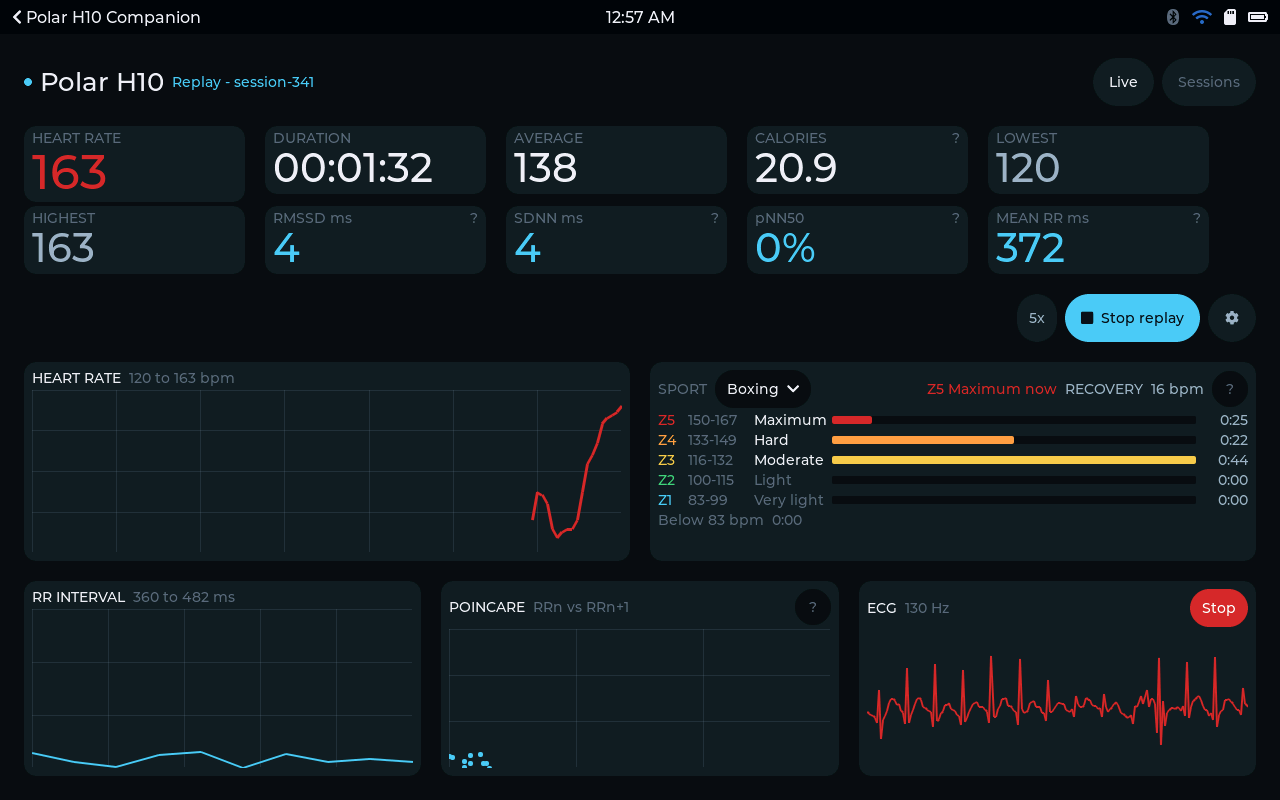Open the zone panel help button
The image size is (1280, 800).
[1230, 389]
